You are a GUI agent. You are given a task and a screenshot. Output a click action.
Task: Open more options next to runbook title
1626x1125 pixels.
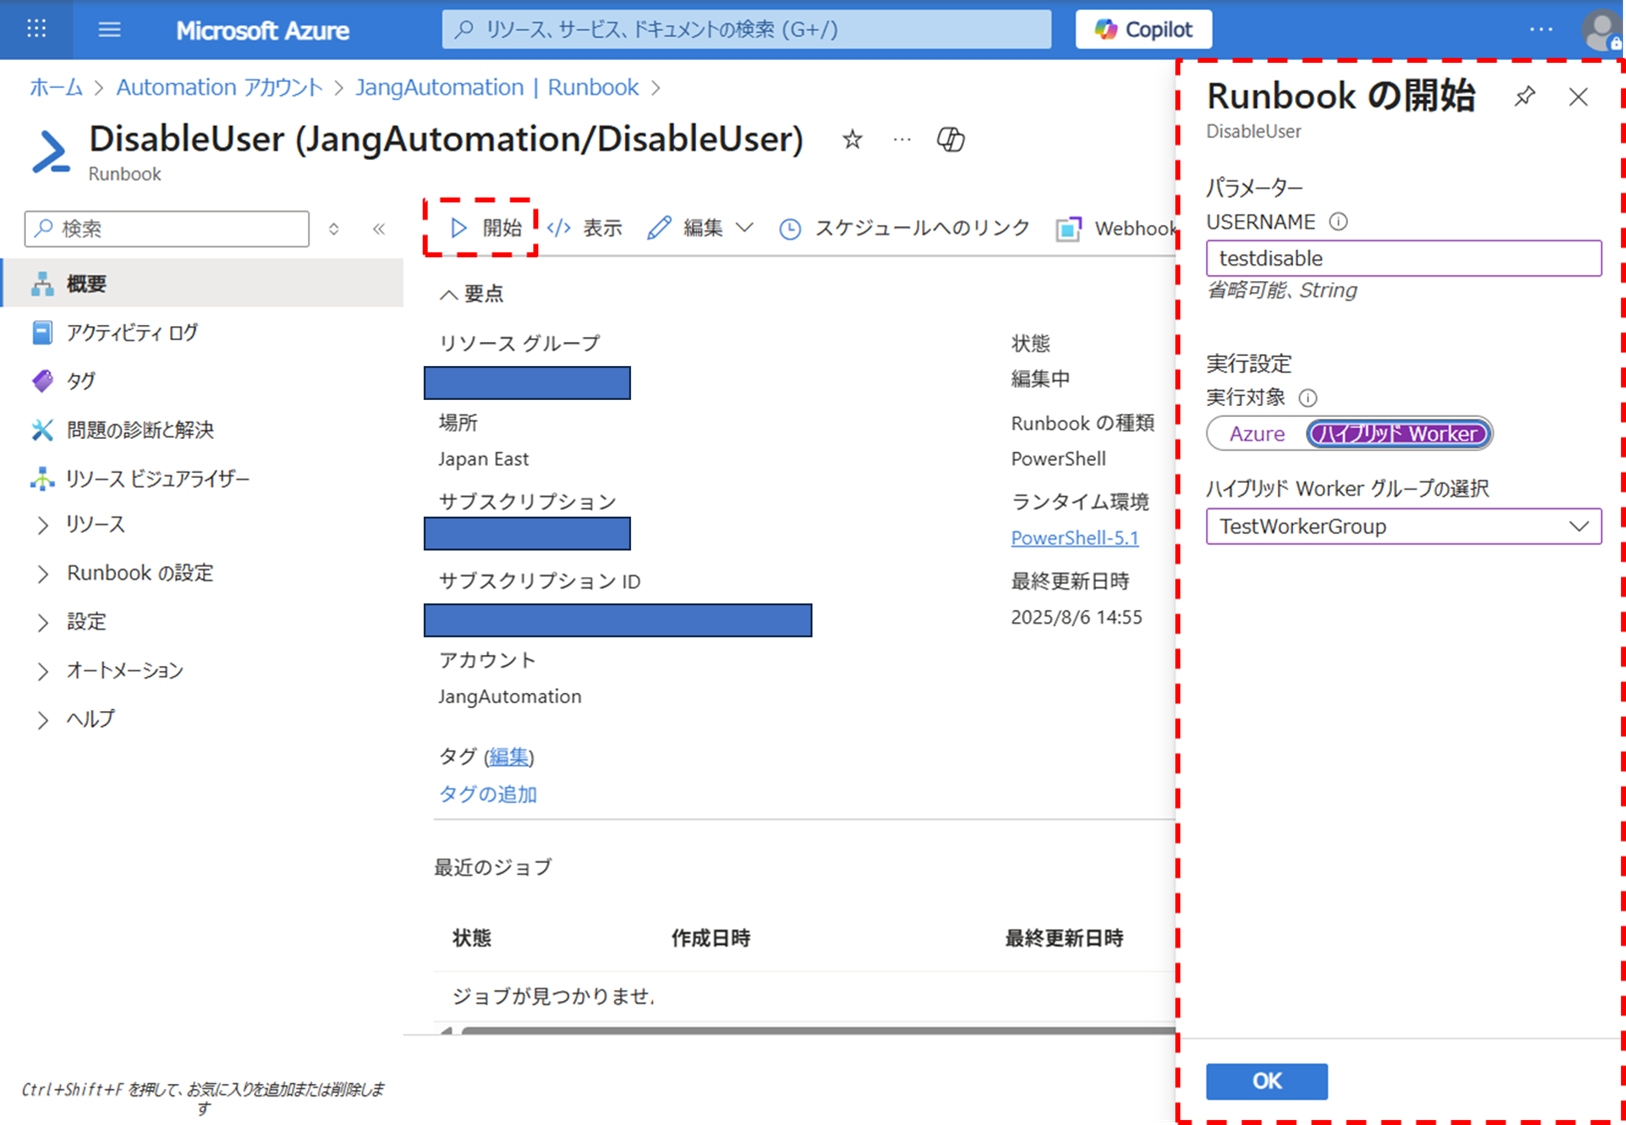pos(901,140)
